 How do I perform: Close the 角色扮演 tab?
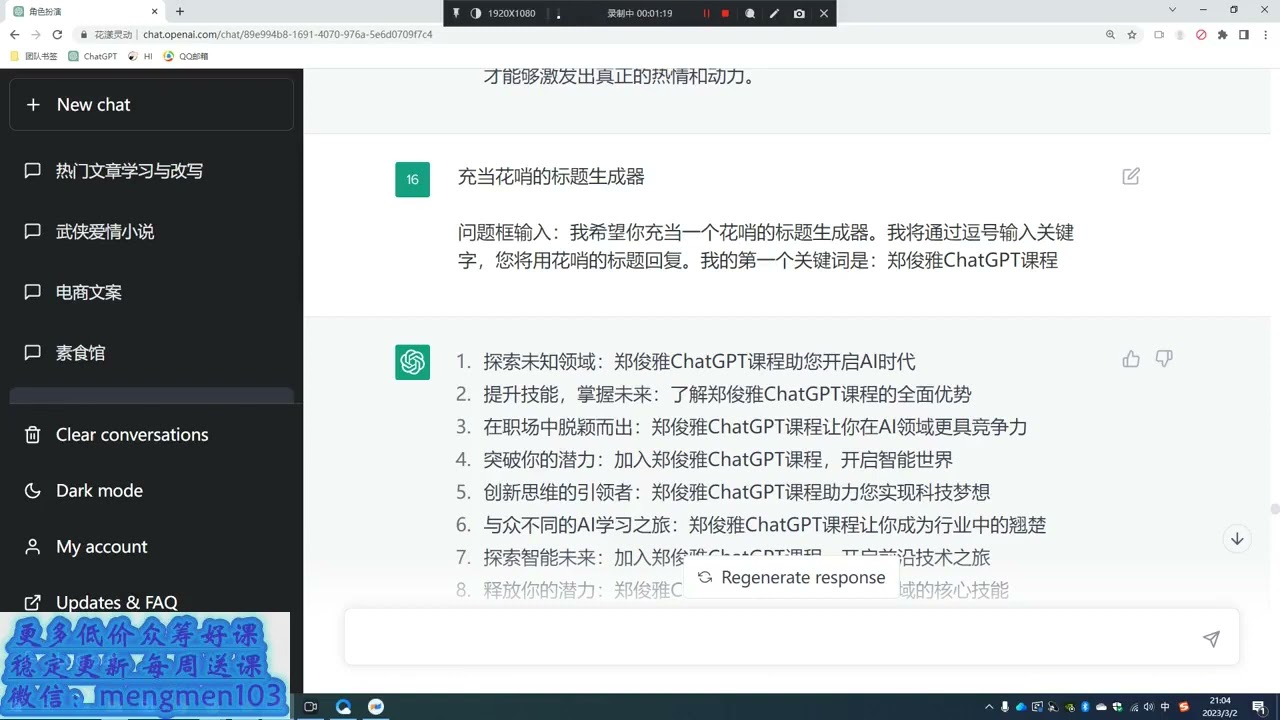pos(157,11)
